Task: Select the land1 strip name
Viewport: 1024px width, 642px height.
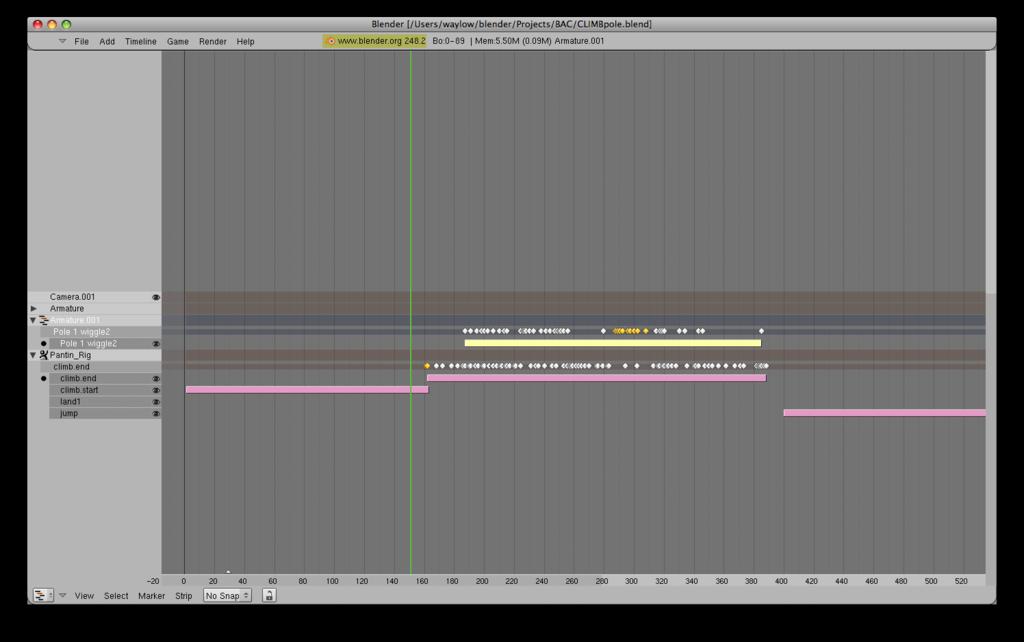Action: (x=71, y=402)
